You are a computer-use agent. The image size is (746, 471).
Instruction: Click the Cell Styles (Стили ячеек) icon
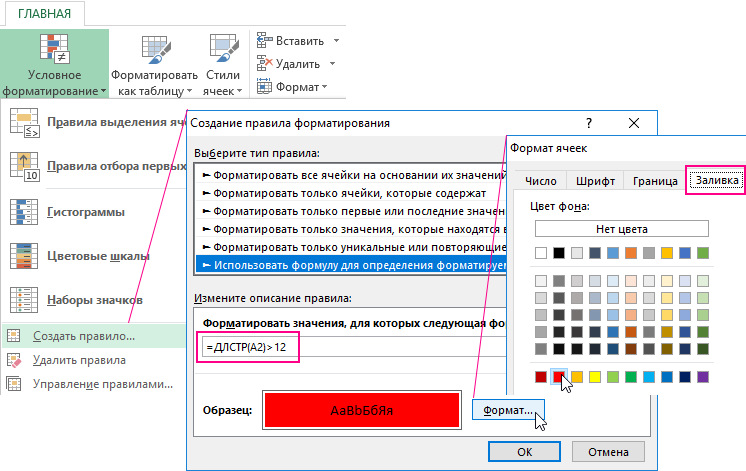224,48
